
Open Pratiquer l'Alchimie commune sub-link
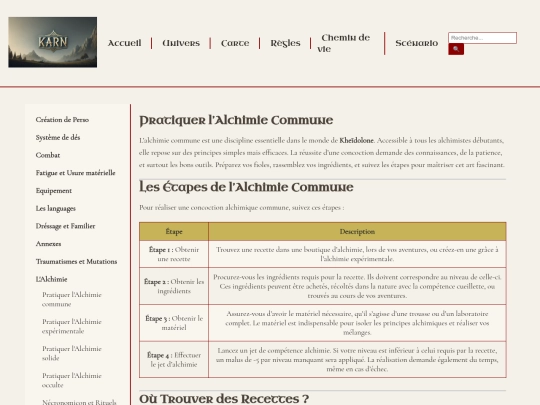click(x=72, y=299)
